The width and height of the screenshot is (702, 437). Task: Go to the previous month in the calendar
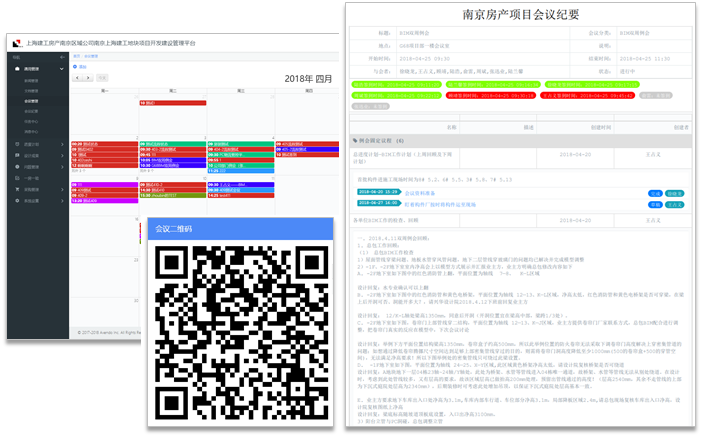77,78
